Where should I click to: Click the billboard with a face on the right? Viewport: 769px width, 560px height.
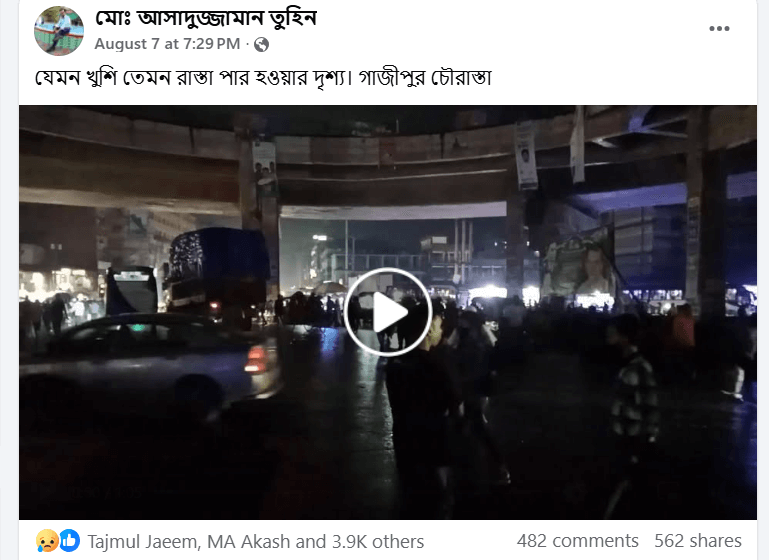(579, 267)
